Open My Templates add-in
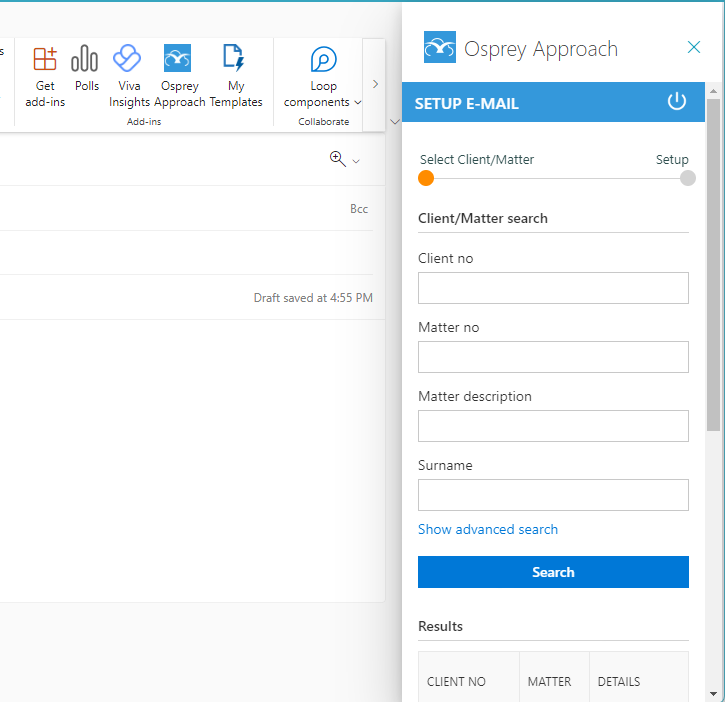This screenshot has width=725, height=702. [x=236, y=77]
